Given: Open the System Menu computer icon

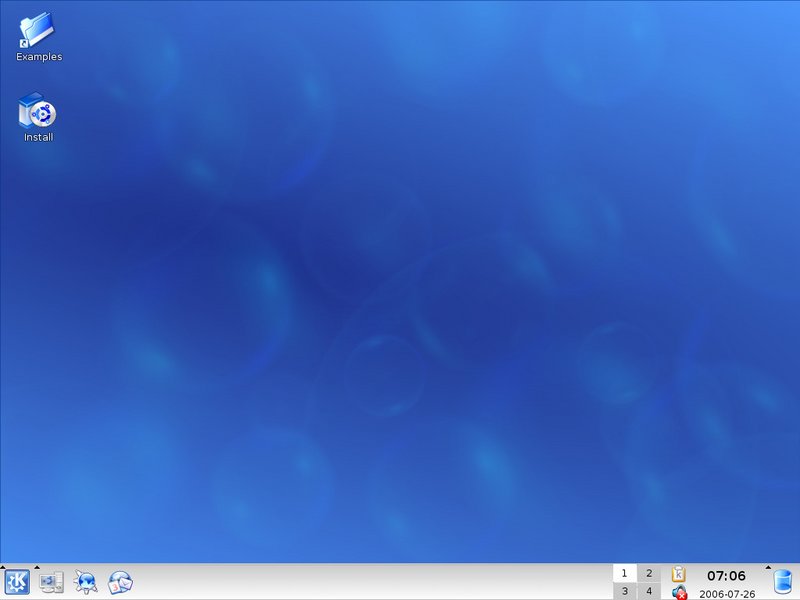Looking at the screenshot, I should (51, 582).
